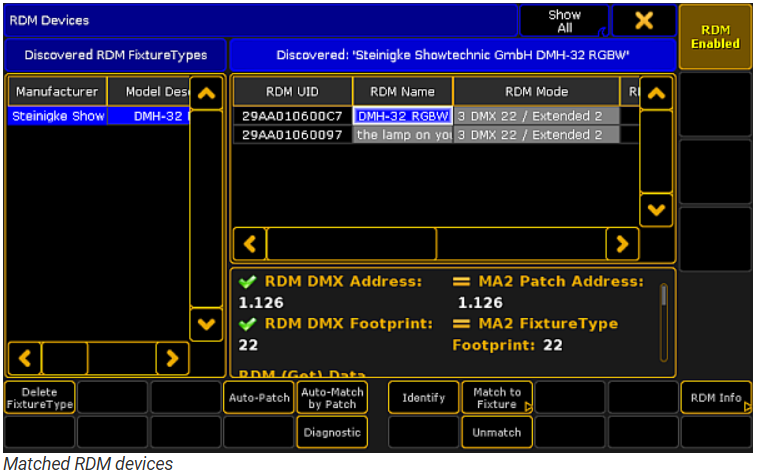Click the vertical scrollbar track in fixture types list
757x472 pixels.
(206, 208)
